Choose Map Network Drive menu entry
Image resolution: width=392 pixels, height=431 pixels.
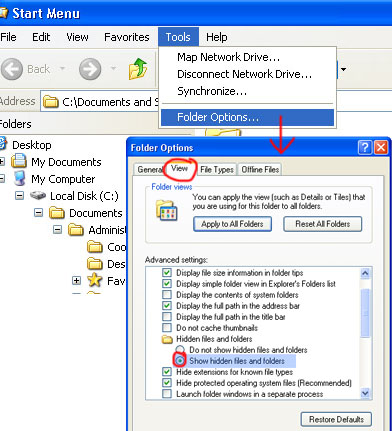coord(247,57)
